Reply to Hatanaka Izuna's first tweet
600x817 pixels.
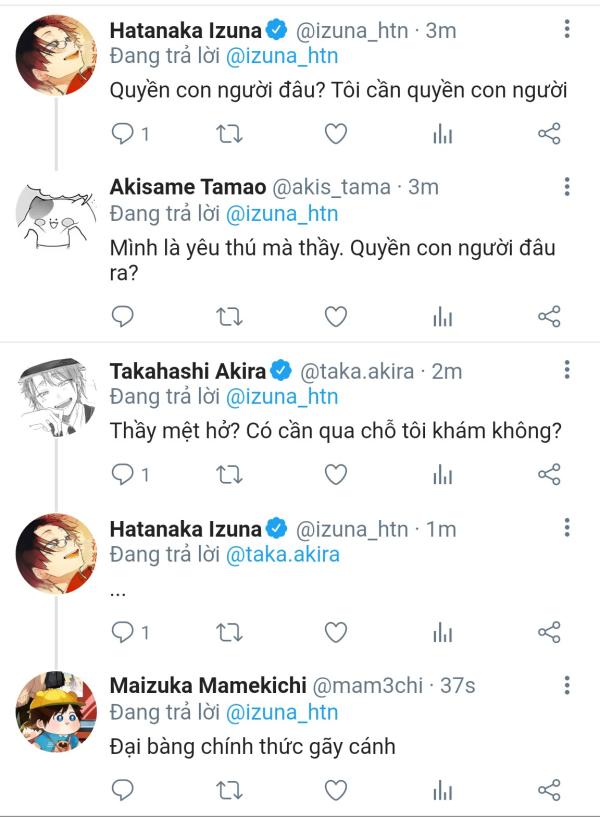point(123,134)
